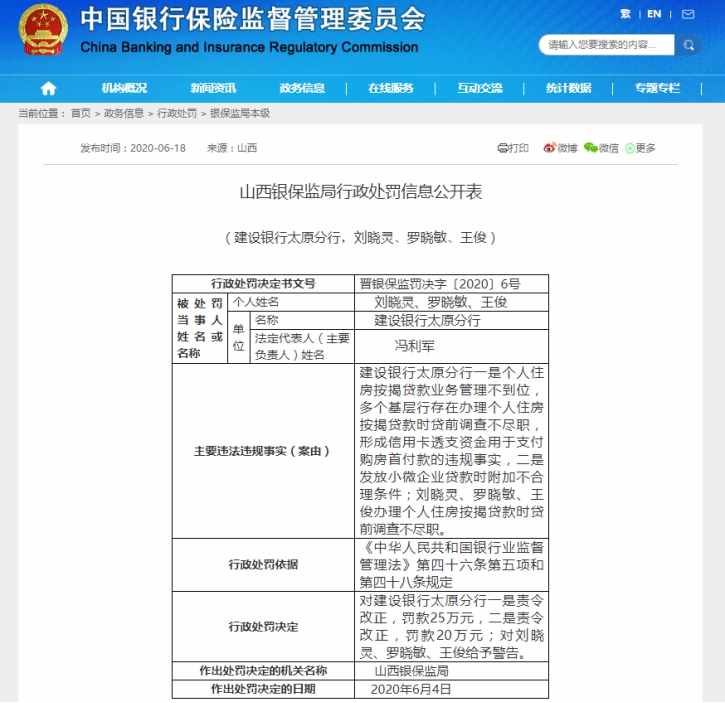The height and width of the screenshot is (703, 725).
Task: Click 首页 in the breadcrumb
Action: coord(80,114)
